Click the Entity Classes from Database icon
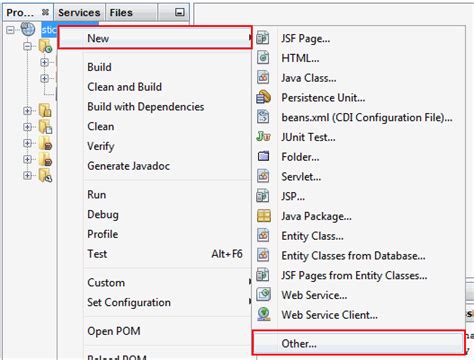This screenshot has width=474, height=360. coord(263,255)
